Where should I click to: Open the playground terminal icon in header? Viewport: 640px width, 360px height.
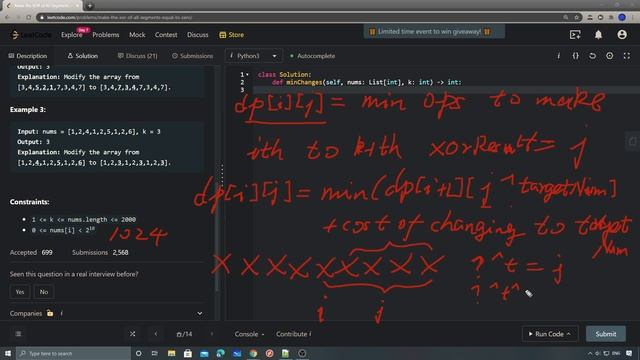coord(575,35)
